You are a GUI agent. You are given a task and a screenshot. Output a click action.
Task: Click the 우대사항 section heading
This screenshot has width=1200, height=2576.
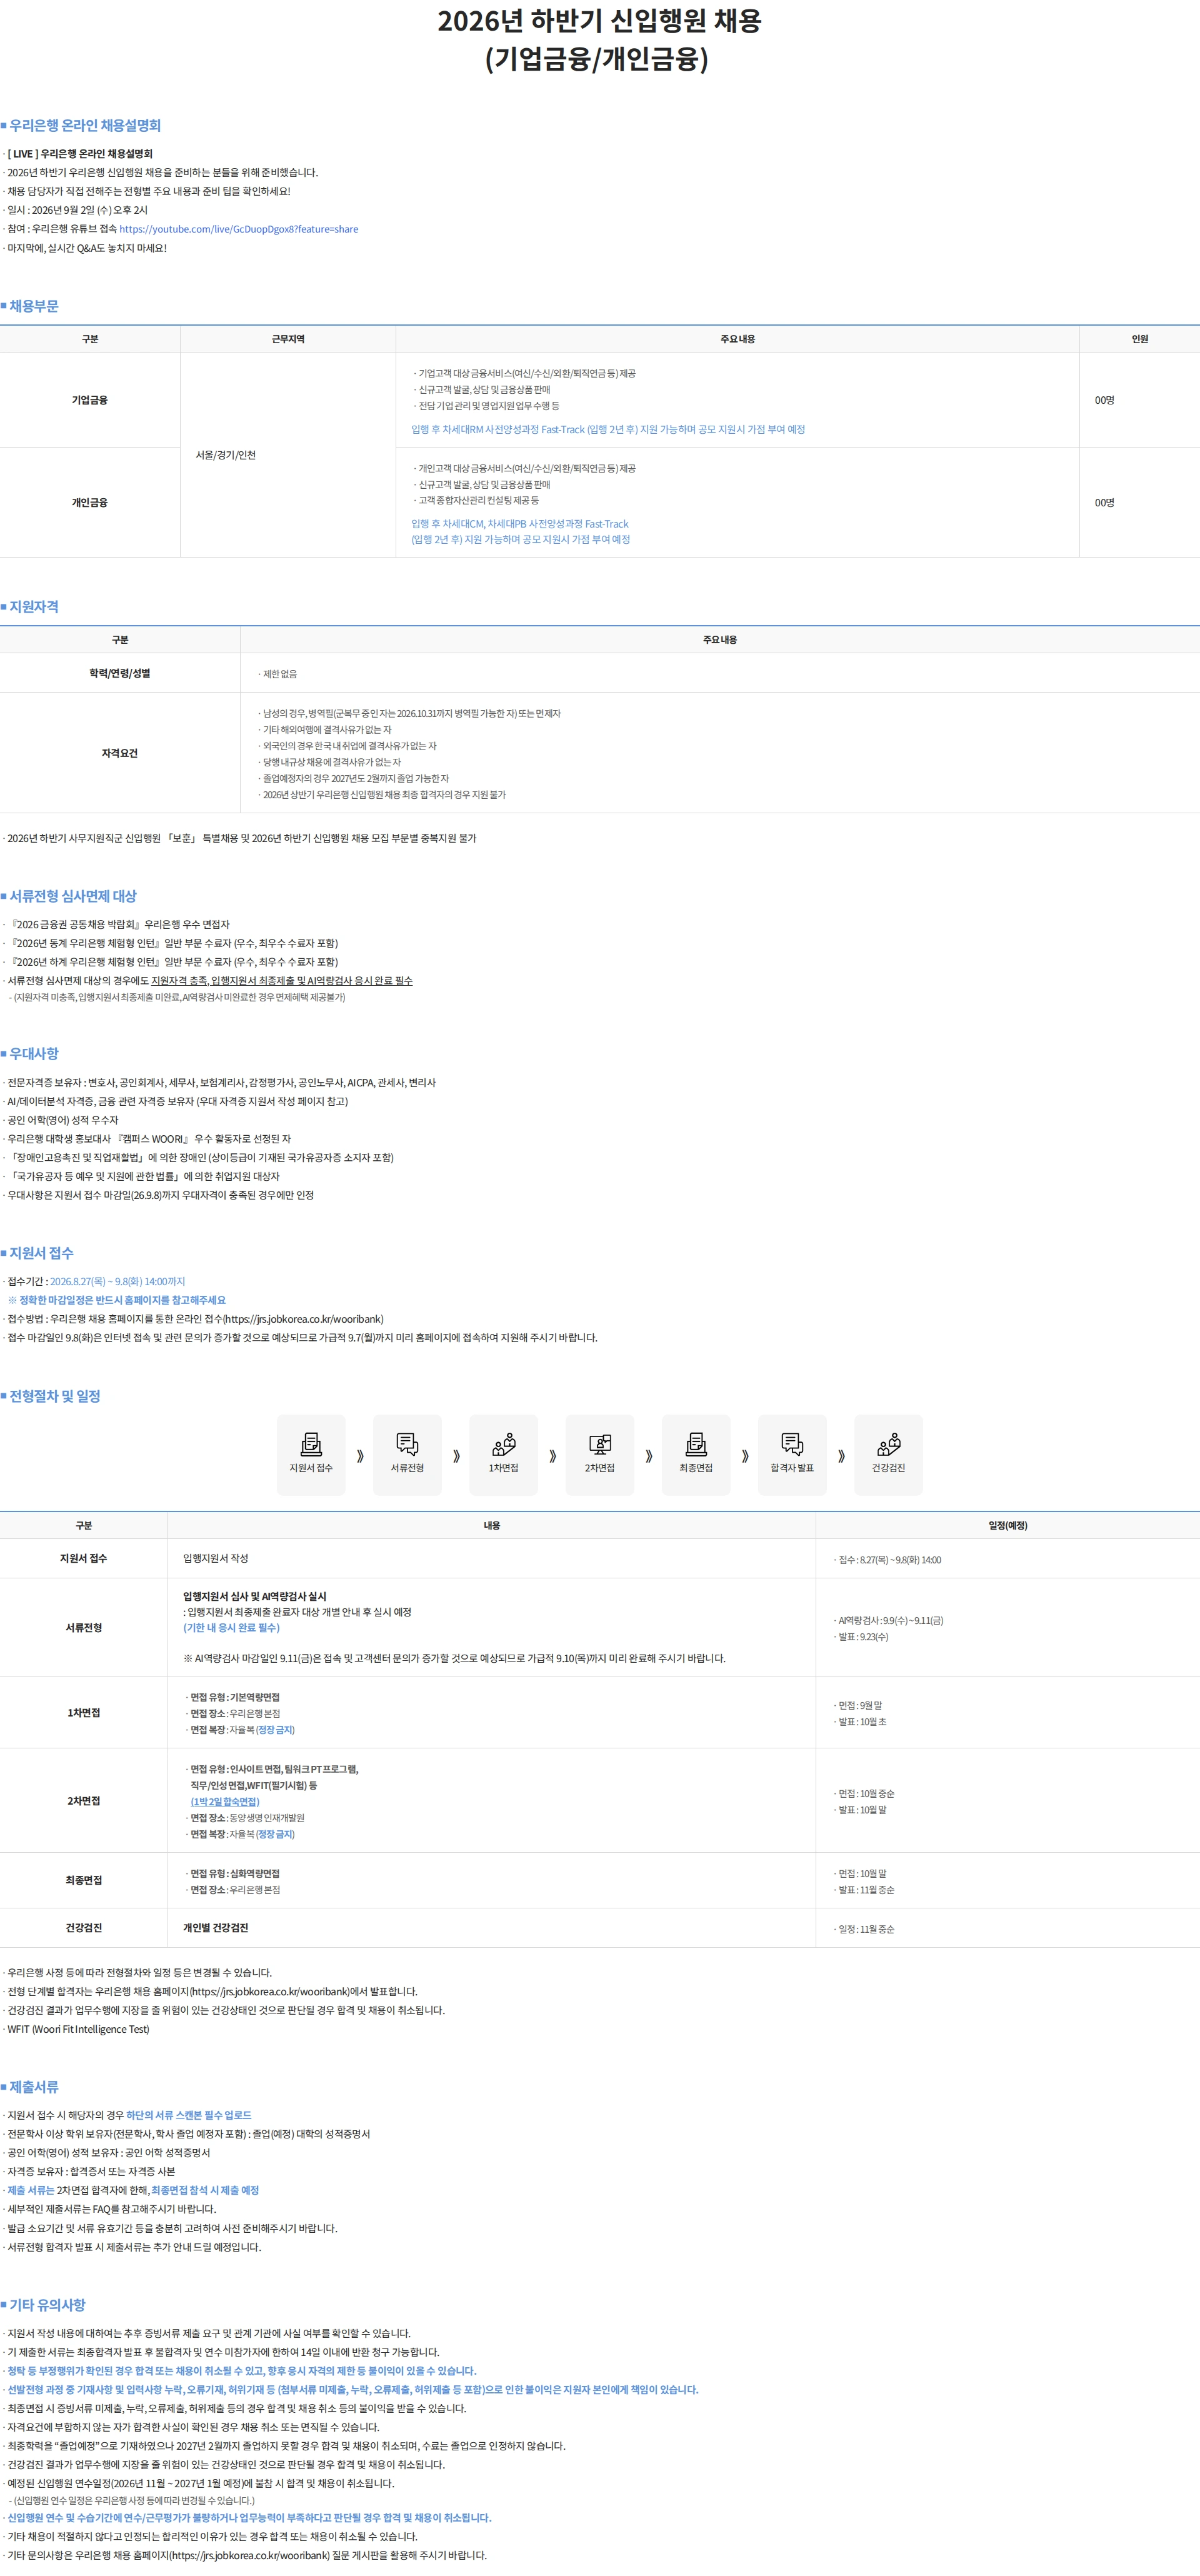(x=34, y=1053)
